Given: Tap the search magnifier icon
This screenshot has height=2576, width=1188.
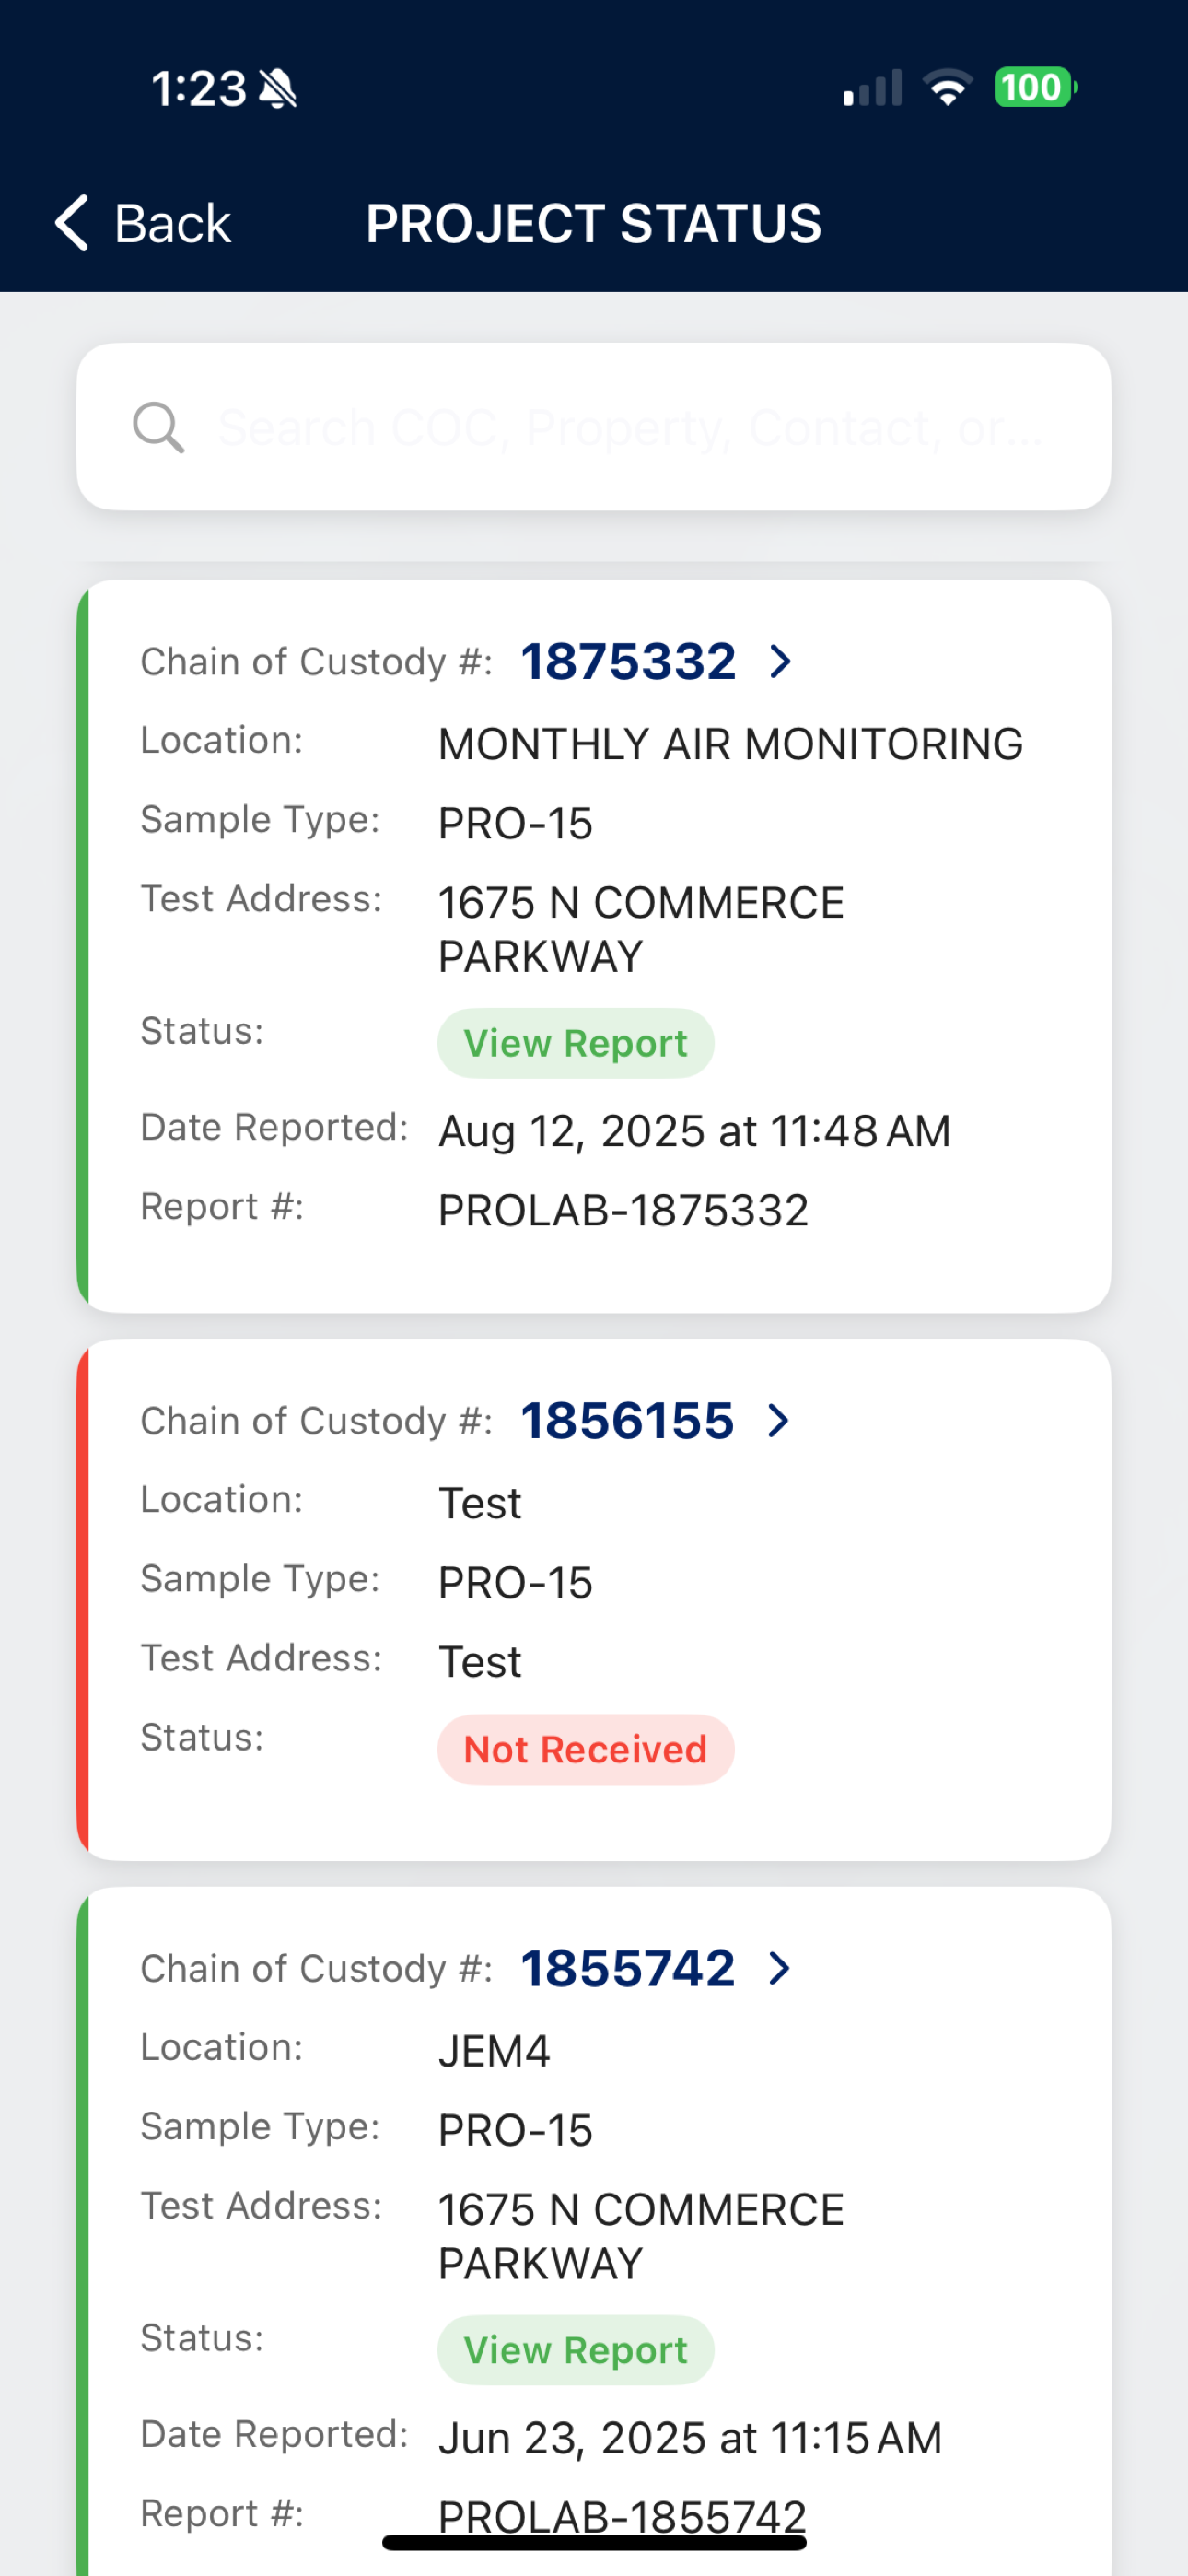Looking at the screenshot, I should [x=159, y=427].
